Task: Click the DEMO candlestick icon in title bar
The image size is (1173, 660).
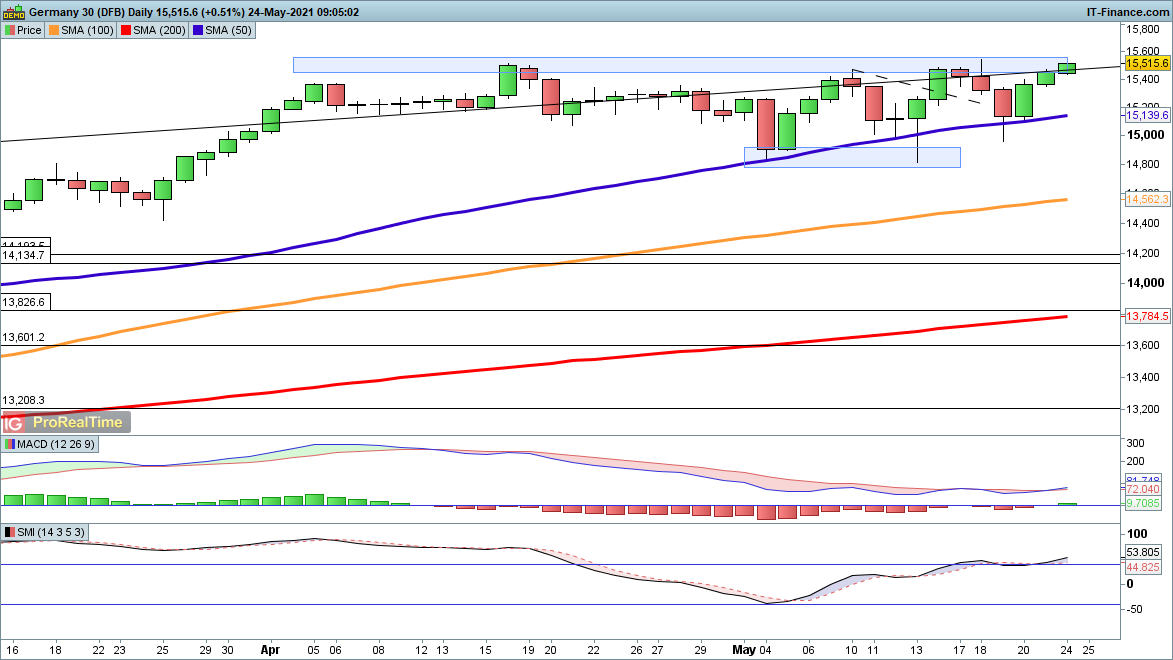Action: (x=14, y=11)
